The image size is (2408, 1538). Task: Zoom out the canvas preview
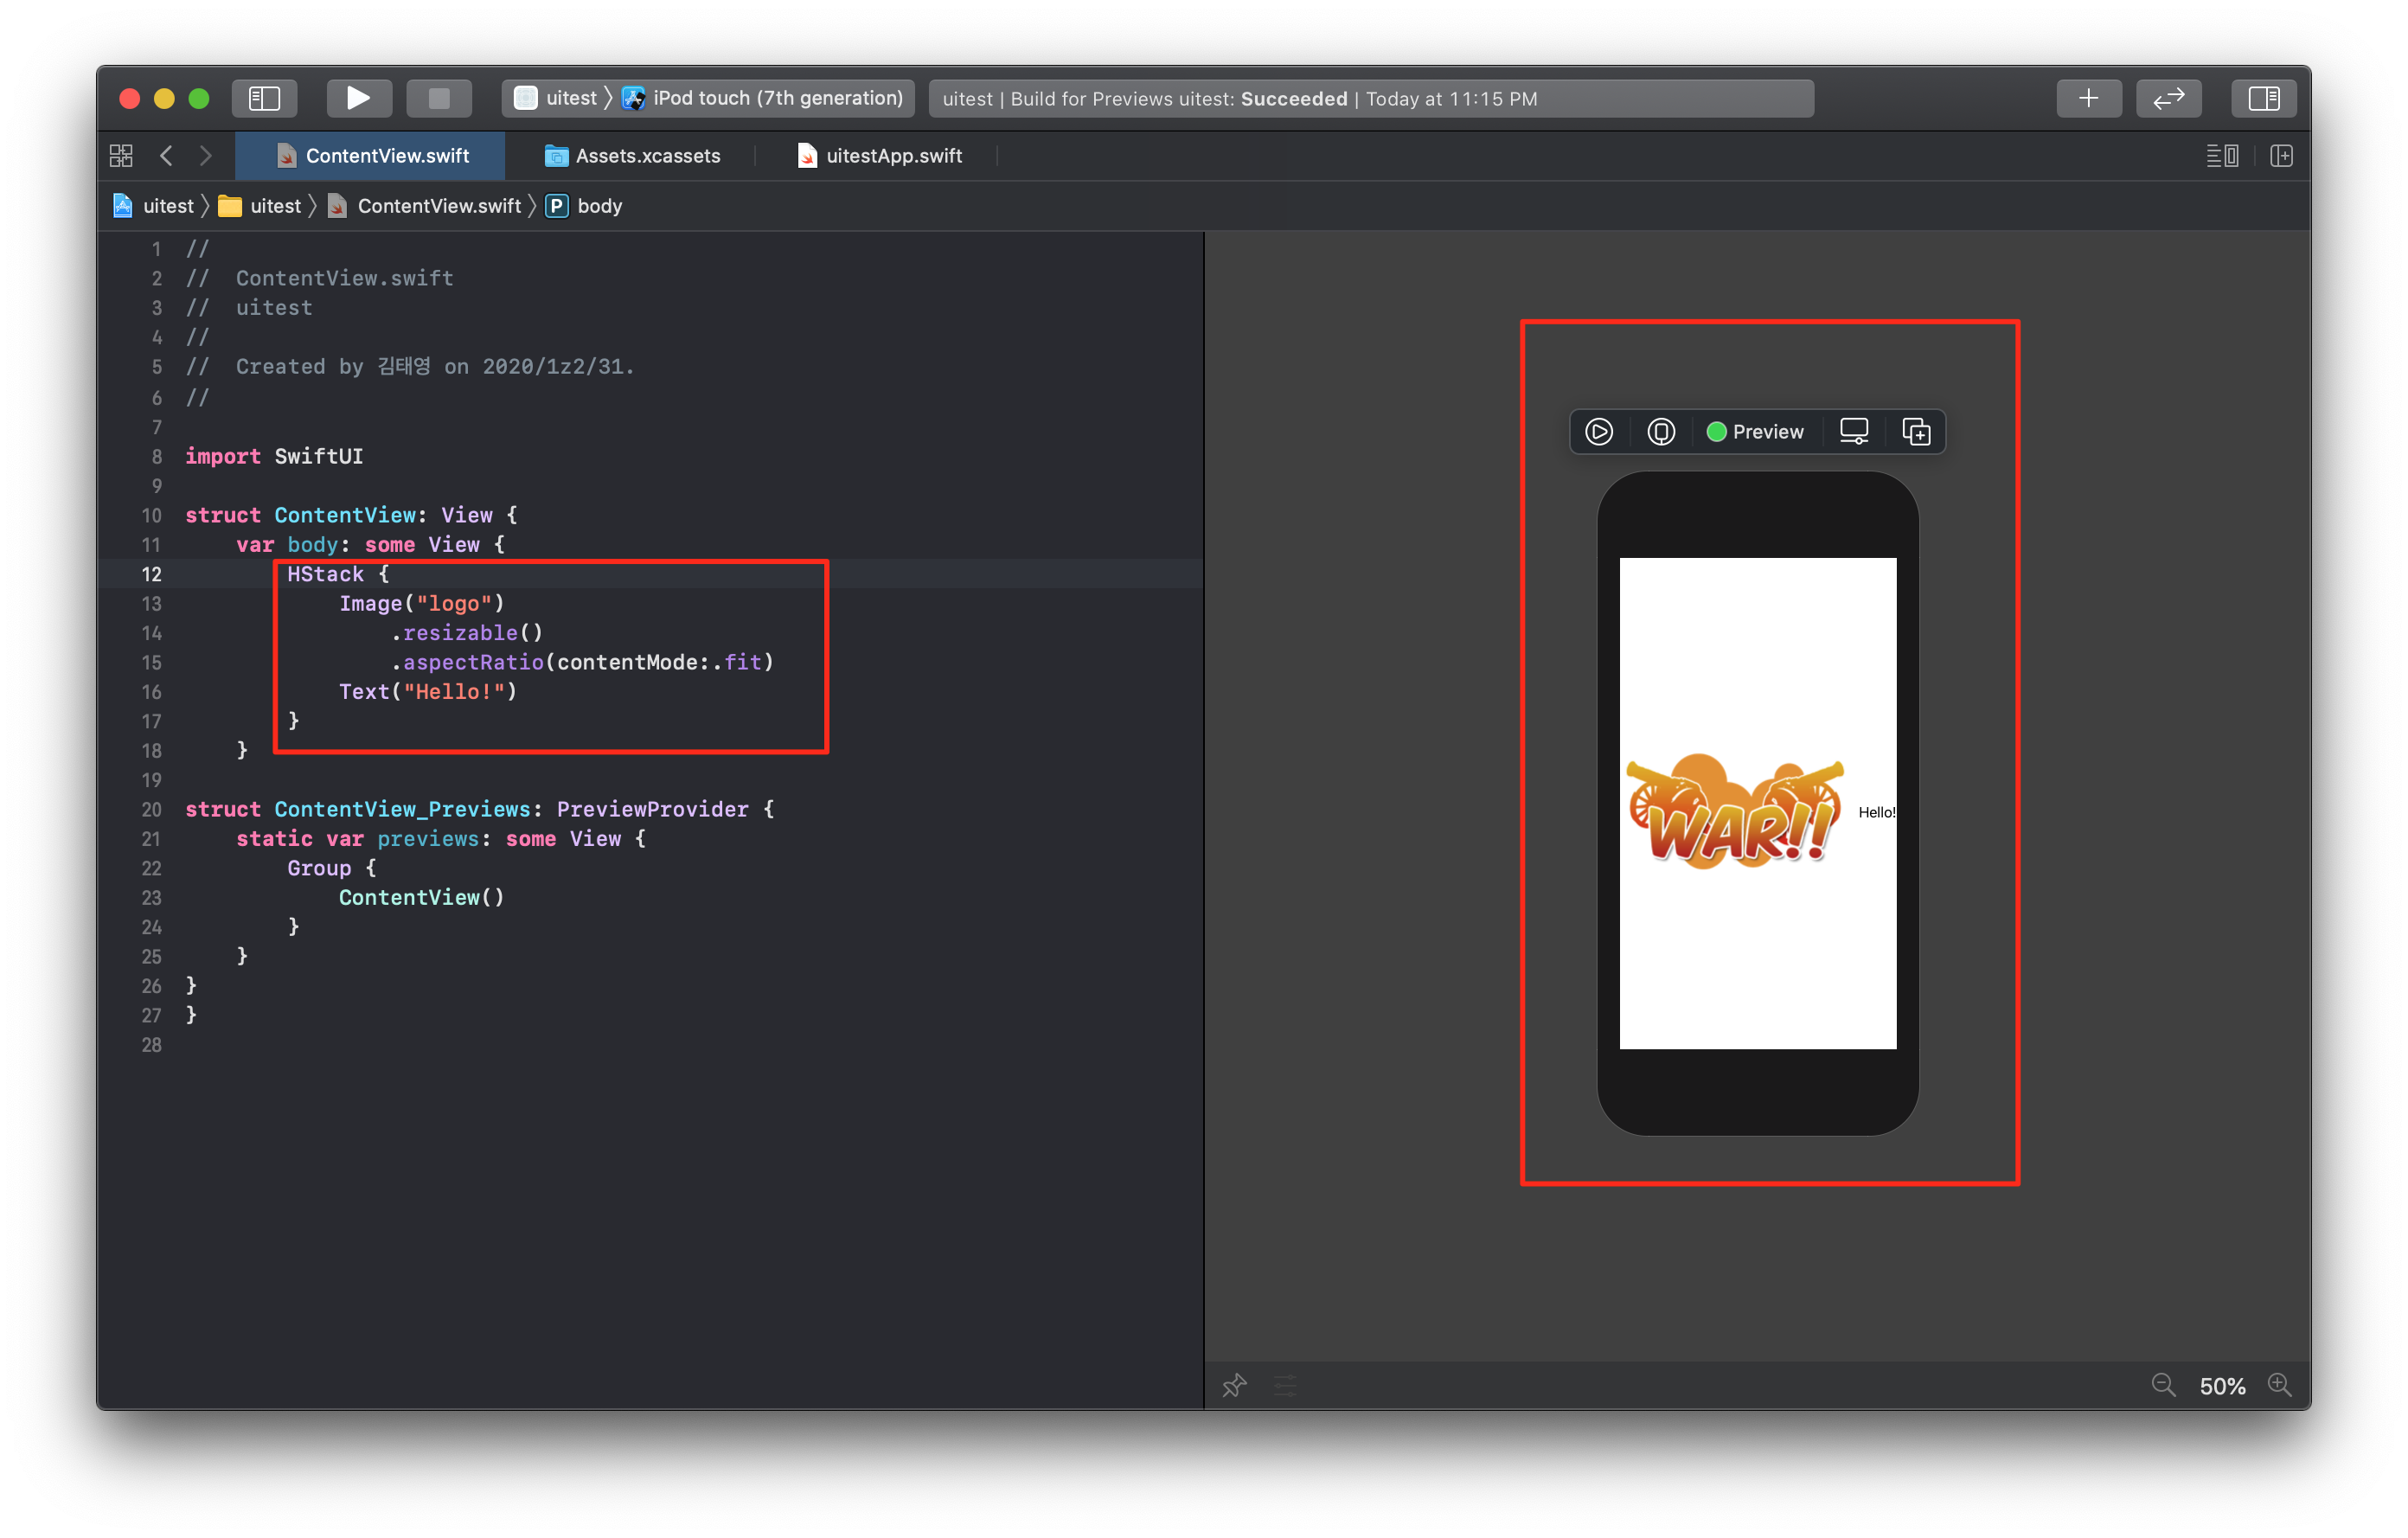click(2163, 1385)
